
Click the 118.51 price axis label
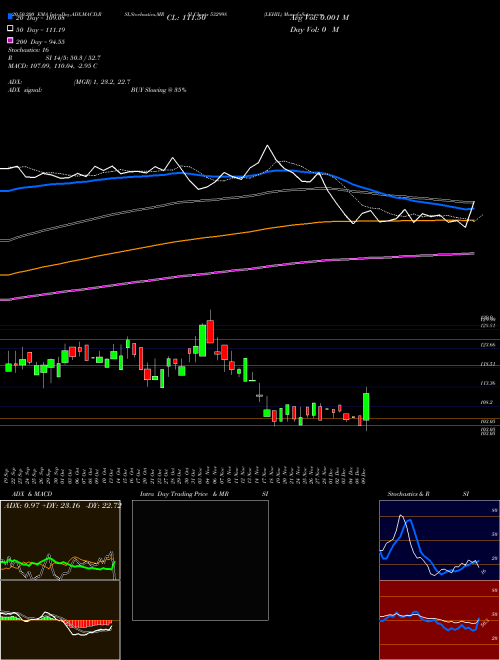[488, 364]
